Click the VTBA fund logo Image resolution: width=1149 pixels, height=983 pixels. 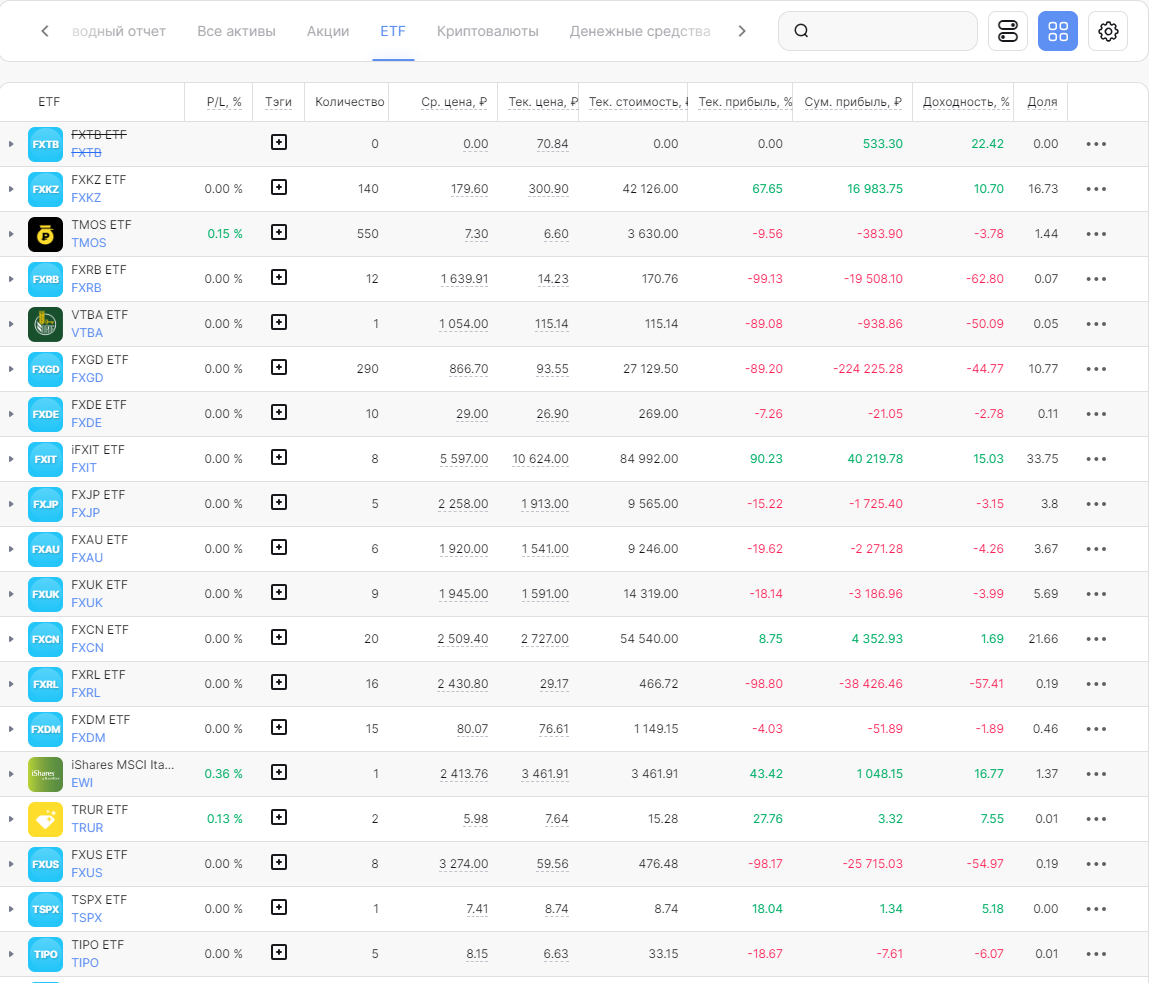[x=45, y=324]
